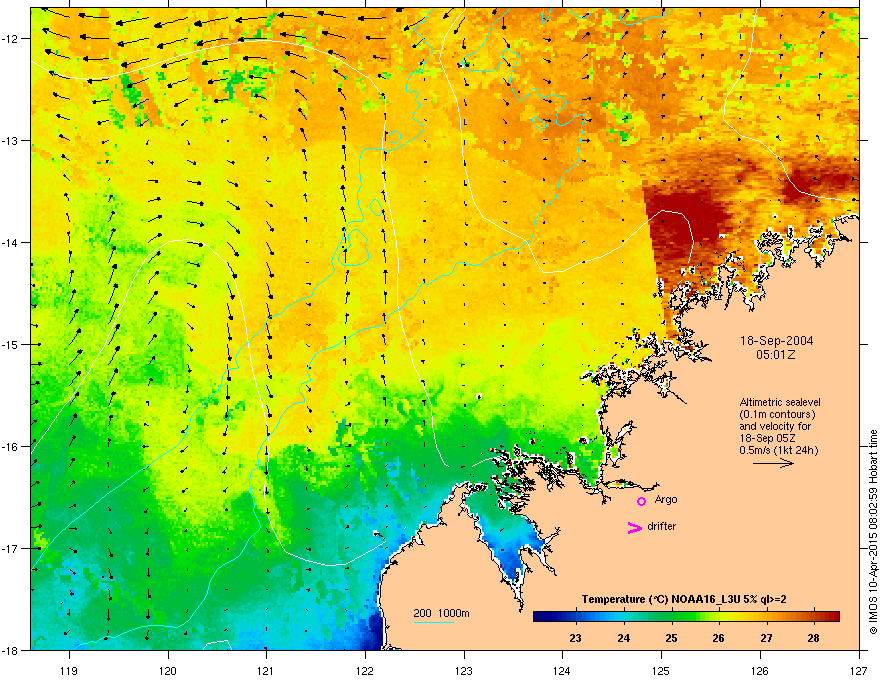Click the longitude axis label 122

pyautogui.click(x=365, y=670)
